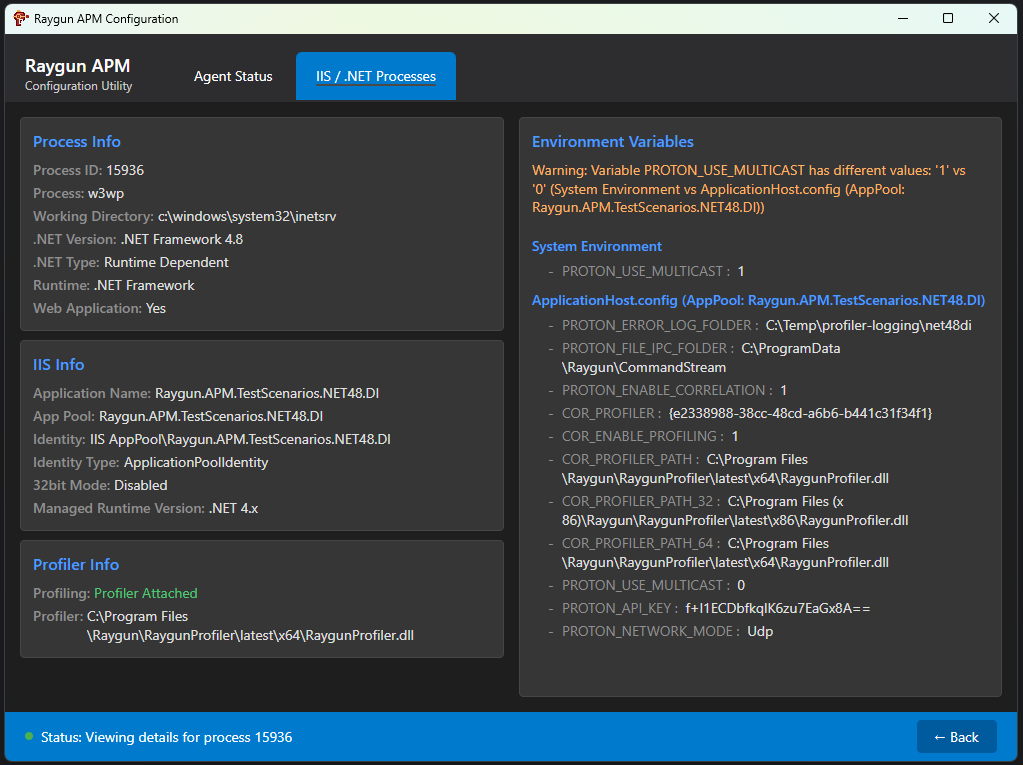Click the COR_PROFILER_PATH_32 variable name
The width and height of the screenshot is (1023, 765).
pos(637,502)
